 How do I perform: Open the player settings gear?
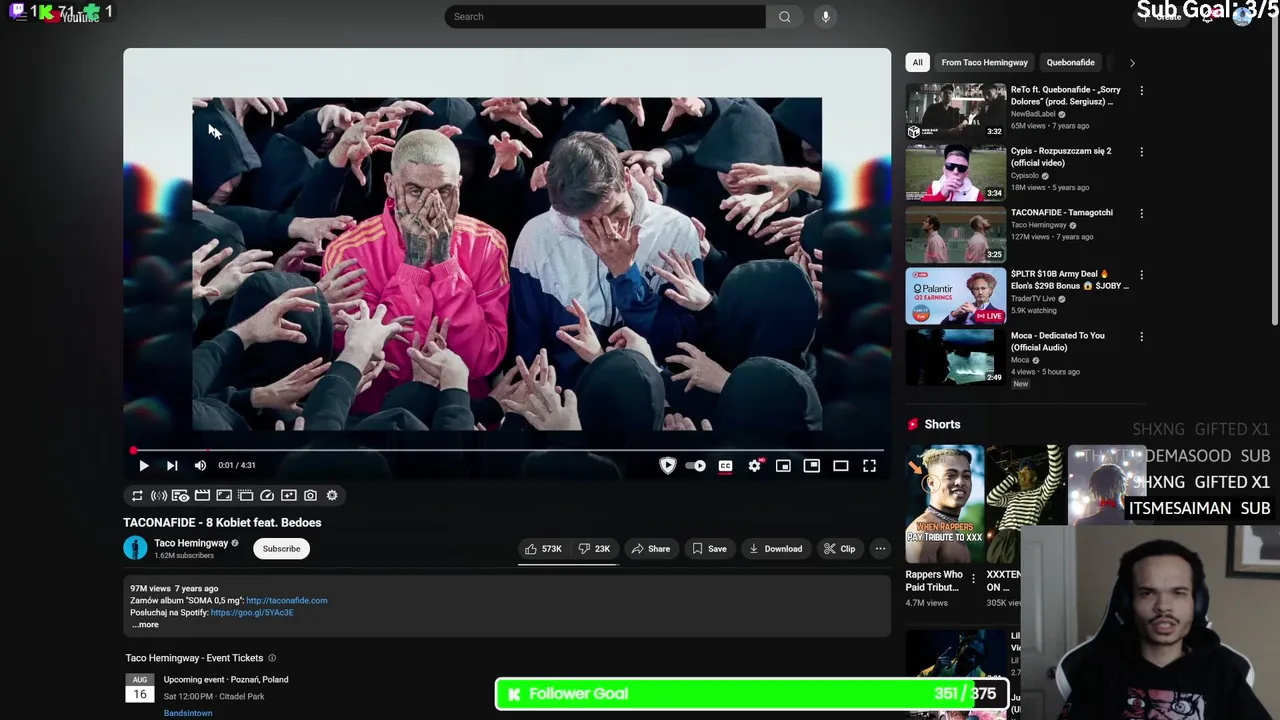[x=755, y=465]
